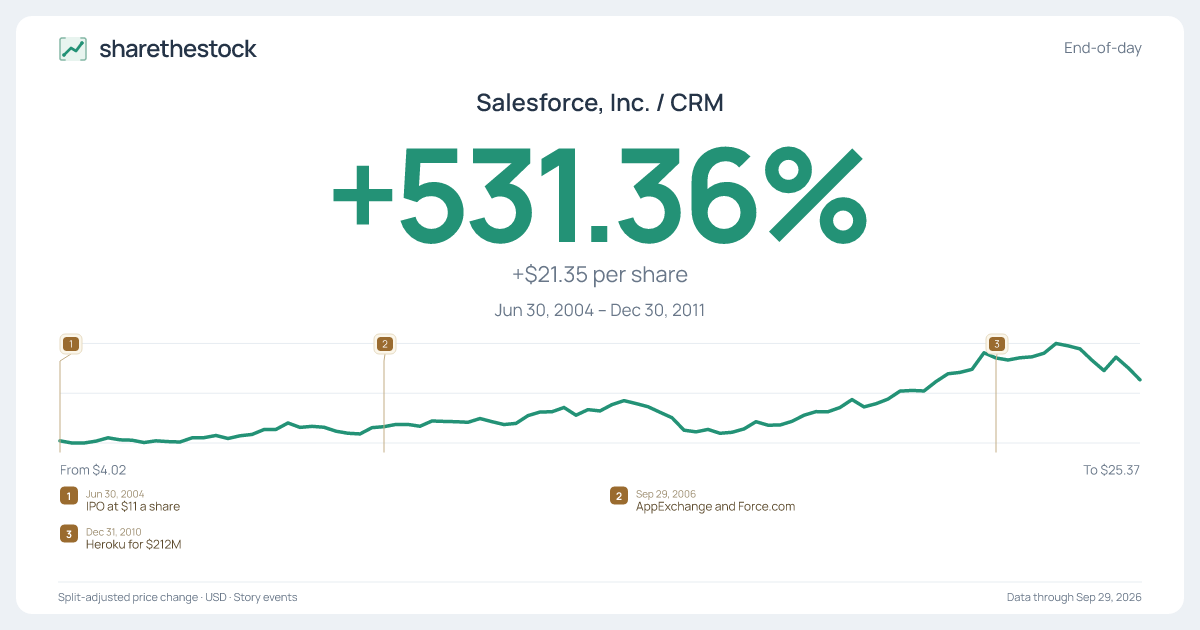Click the From $4.02 label
Image resolution: width=1200 pixels, height=630 pixels.
[93, 470]
